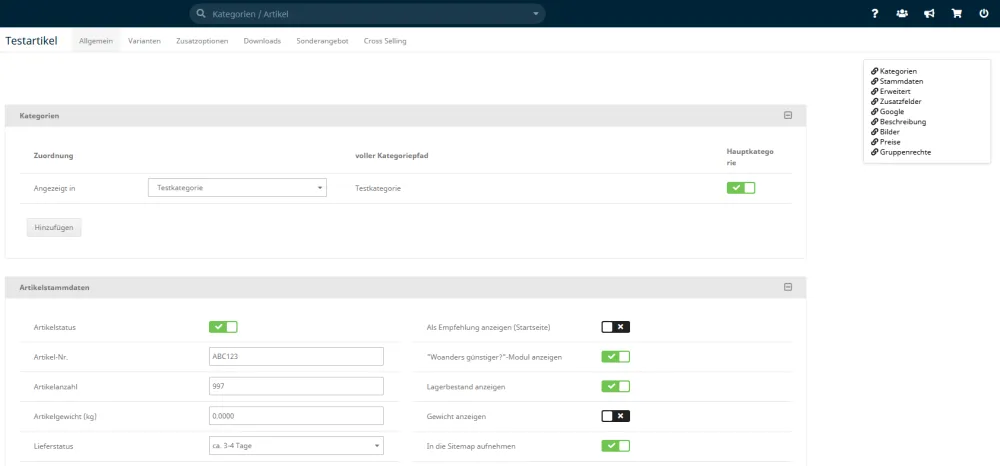Click the Hinzufügen button
This screenshot has height=466, width=1000.
pos(54,228)
